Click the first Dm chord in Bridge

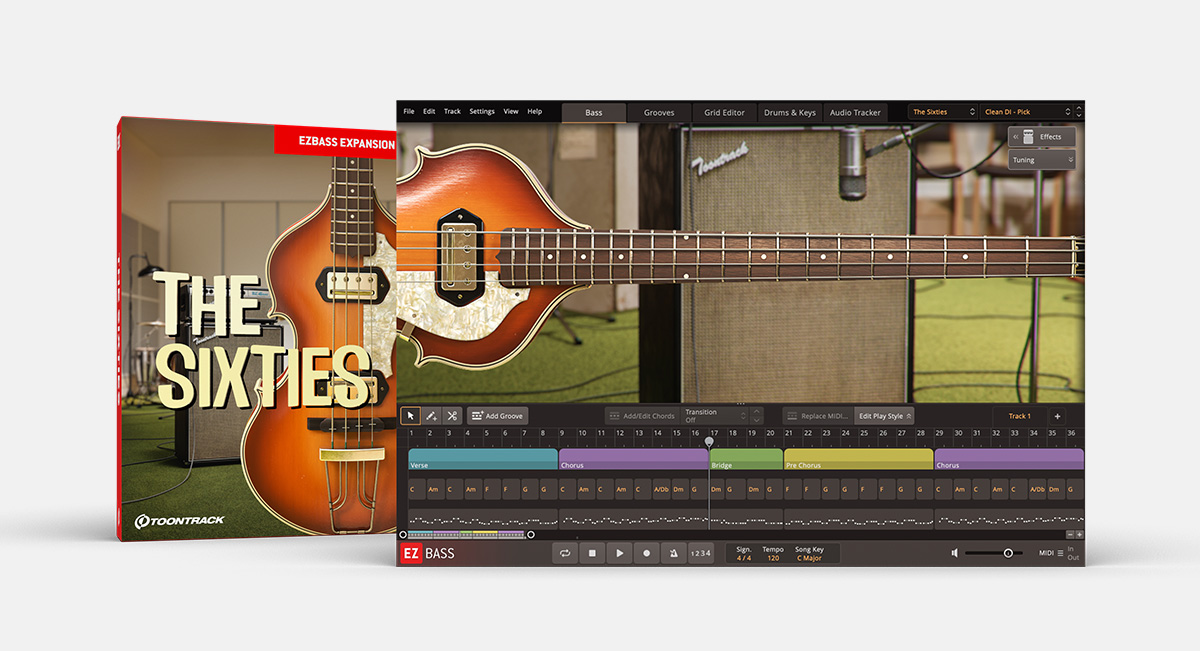point(717,489)
